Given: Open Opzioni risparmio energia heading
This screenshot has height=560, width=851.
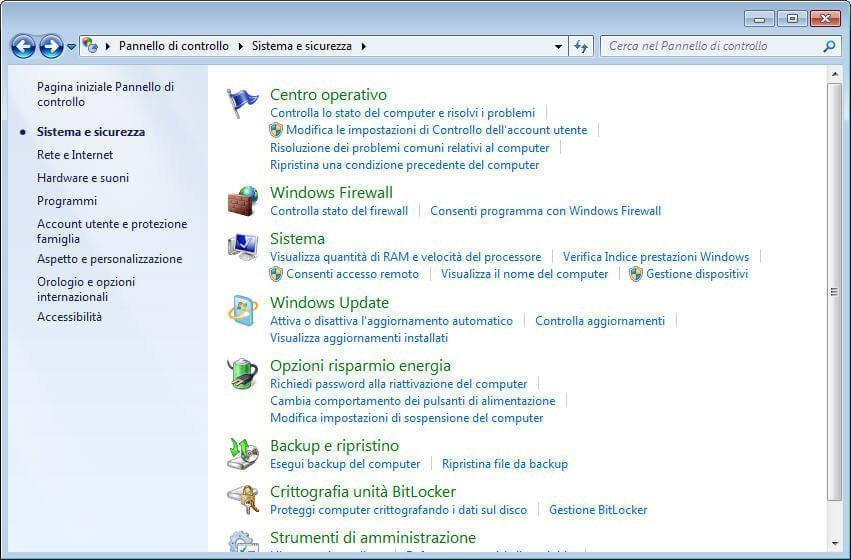Looking at the screenshot, I should tap(360, 366).
